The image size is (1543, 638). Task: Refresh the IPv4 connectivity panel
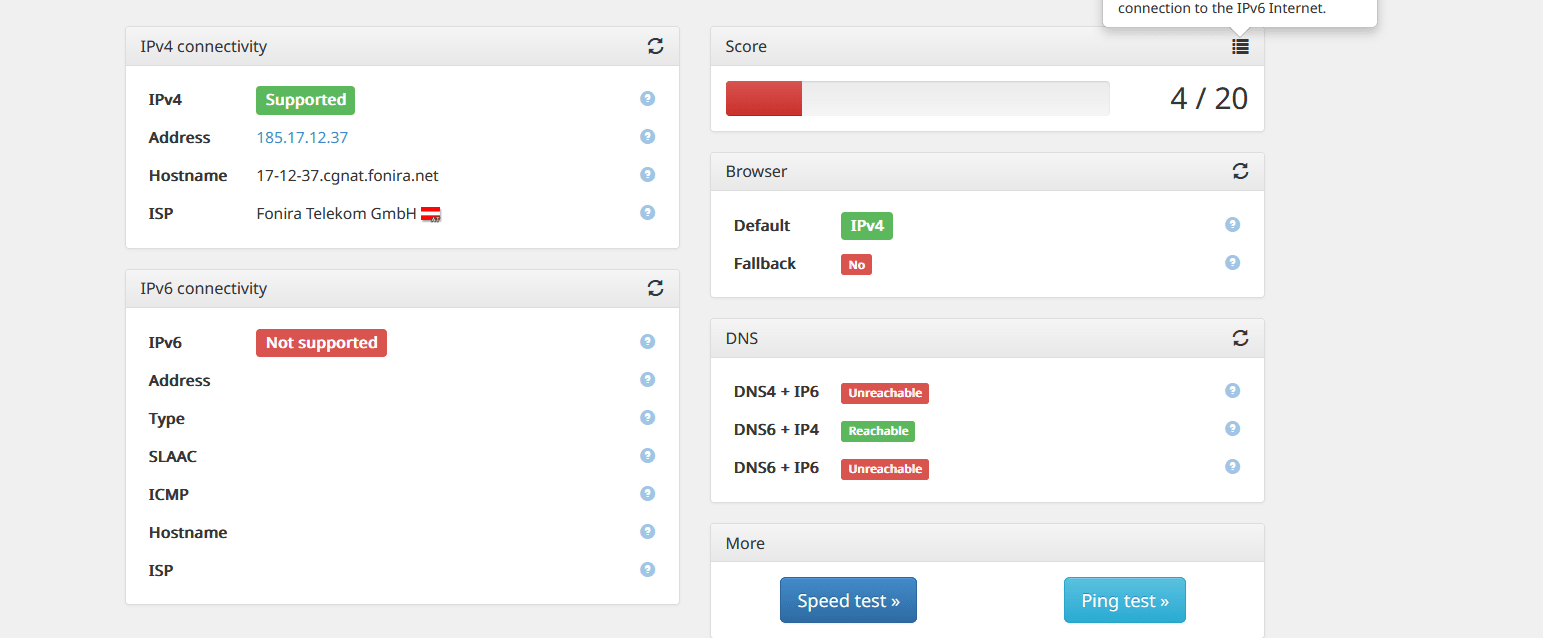point(655,46)
